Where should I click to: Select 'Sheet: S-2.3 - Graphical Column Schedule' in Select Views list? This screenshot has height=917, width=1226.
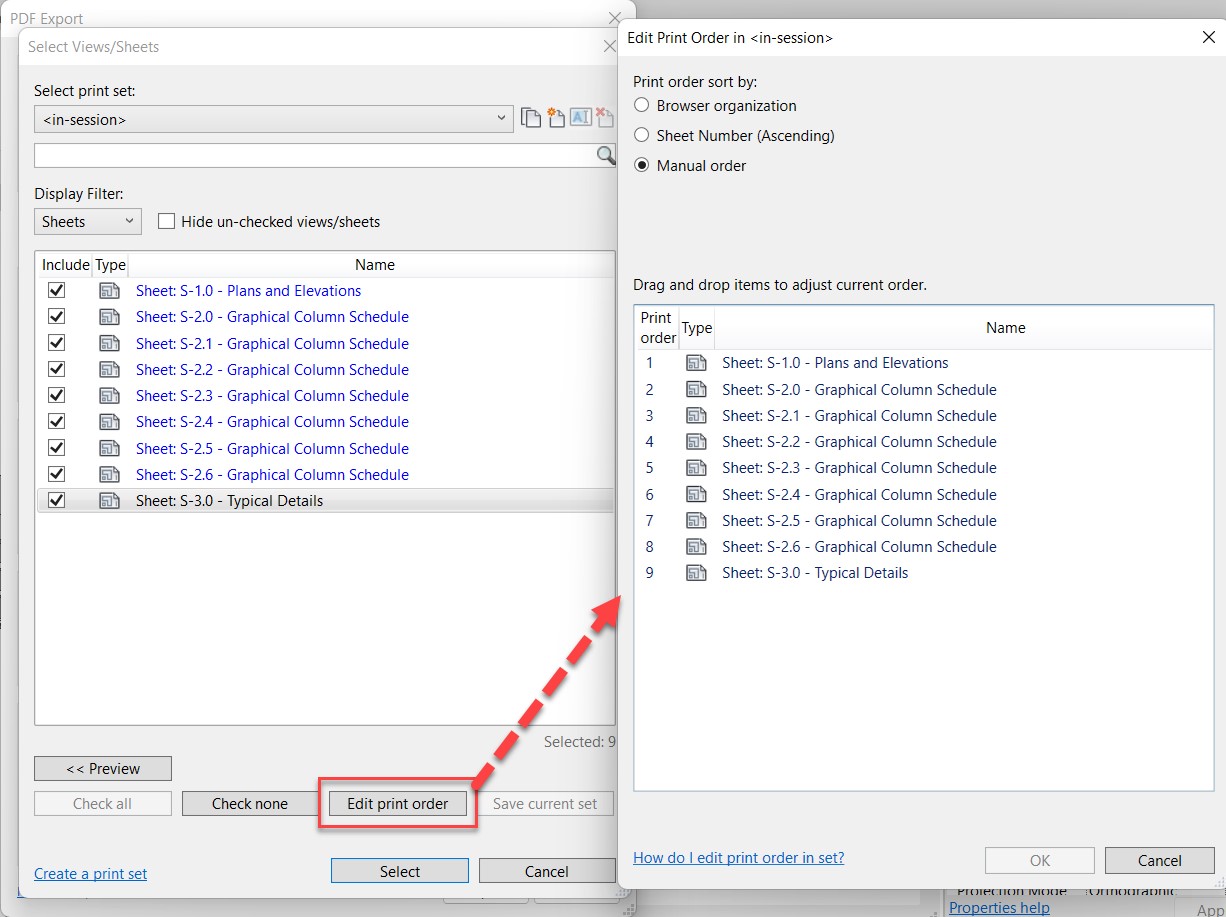click(x=272, y=395)
